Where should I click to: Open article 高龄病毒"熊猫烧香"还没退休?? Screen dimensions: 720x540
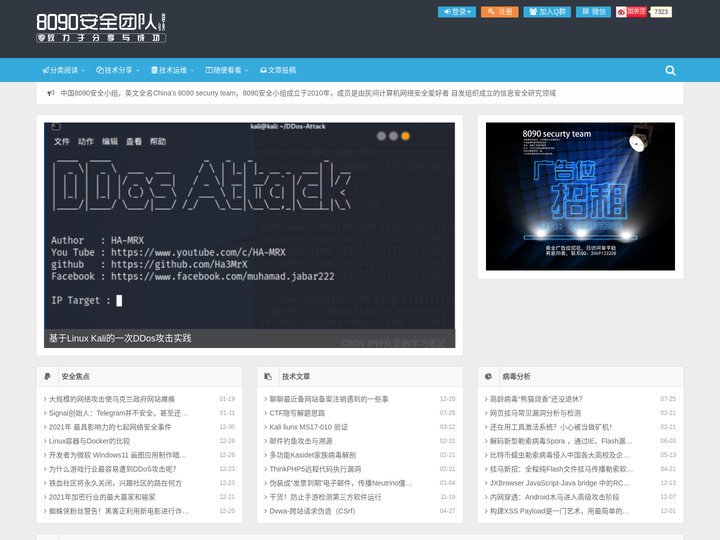[x=536, y=399]
